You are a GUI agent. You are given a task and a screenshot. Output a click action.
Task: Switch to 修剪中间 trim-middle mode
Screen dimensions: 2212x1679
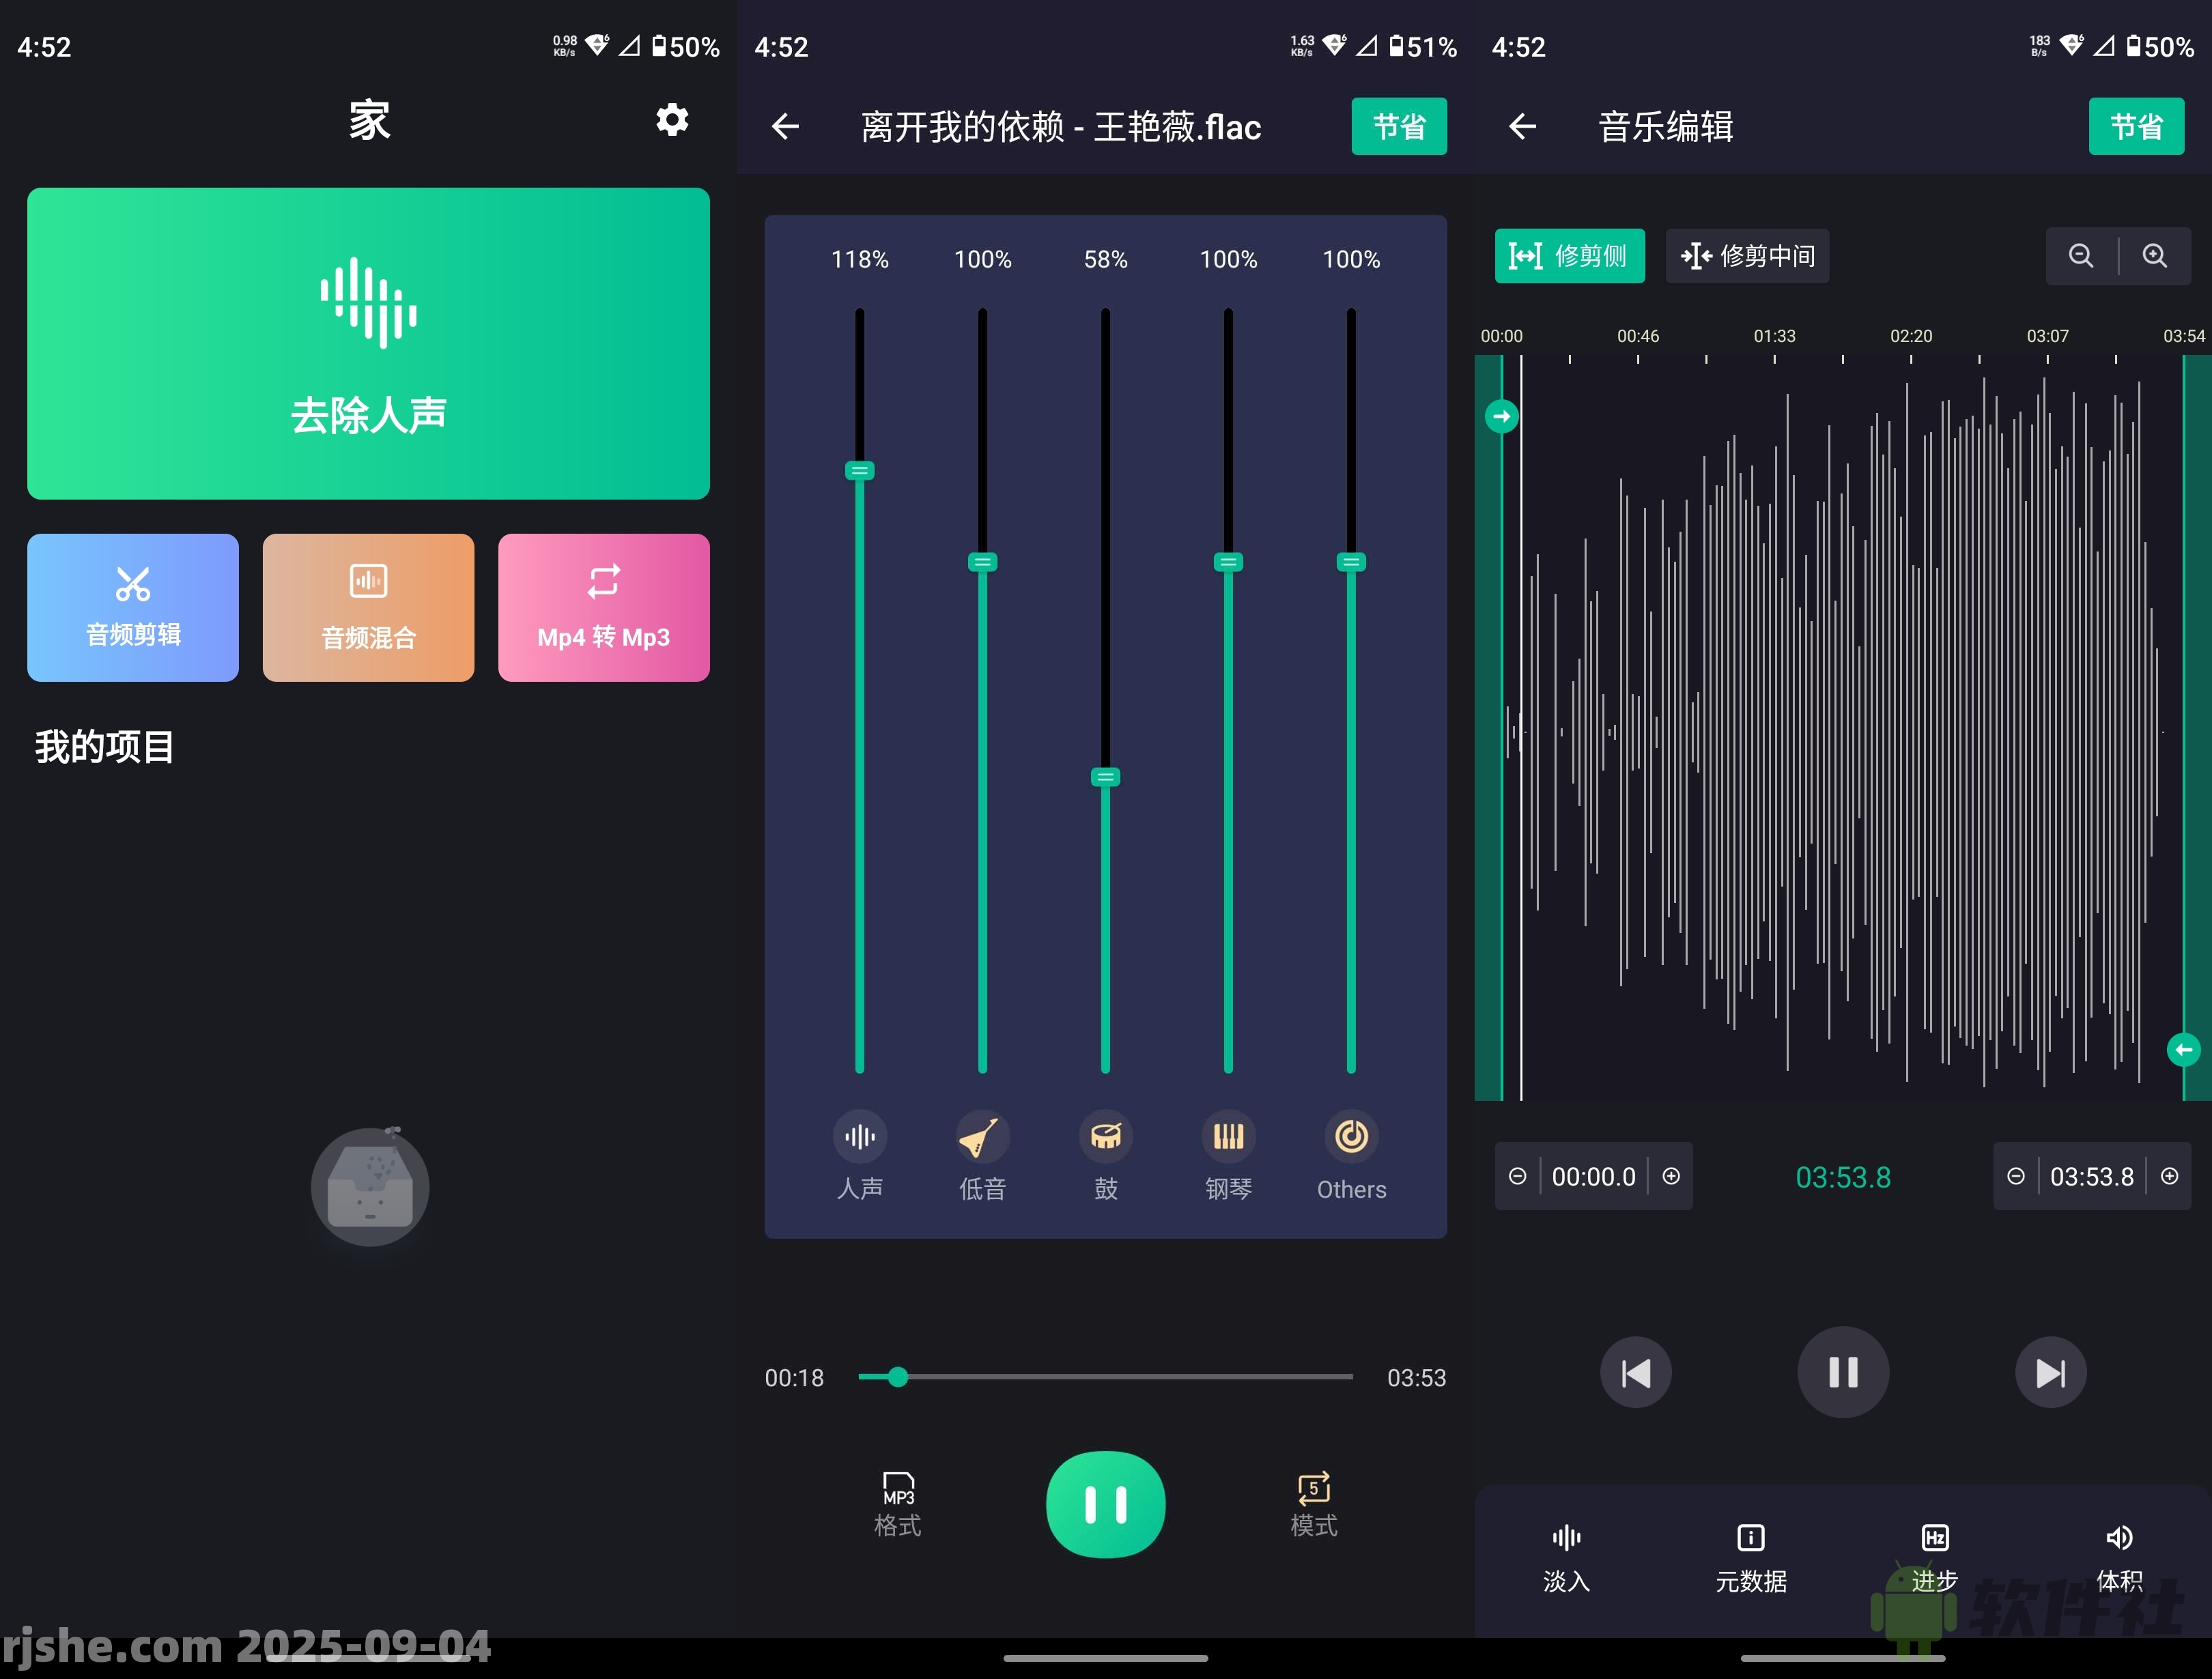pos(1746,256)
